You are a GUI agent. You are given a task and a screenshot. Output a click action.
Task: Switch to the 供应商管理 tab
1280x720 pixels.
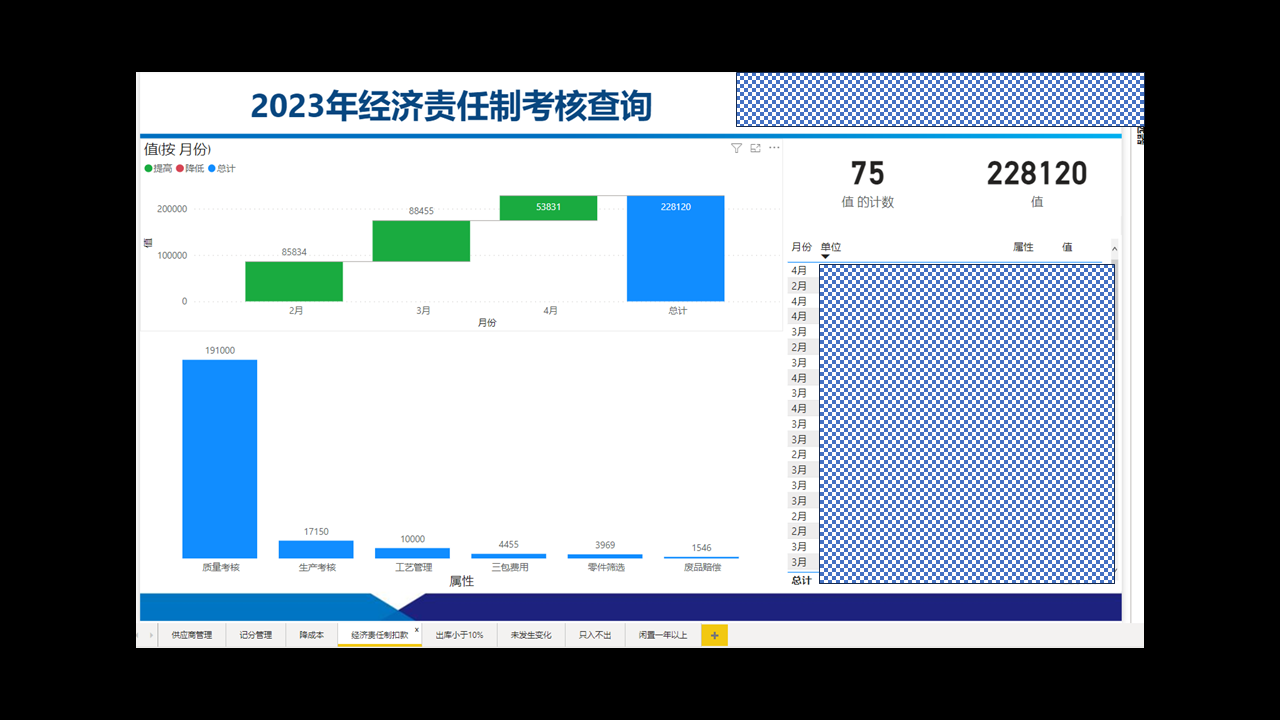coord(191,635)
